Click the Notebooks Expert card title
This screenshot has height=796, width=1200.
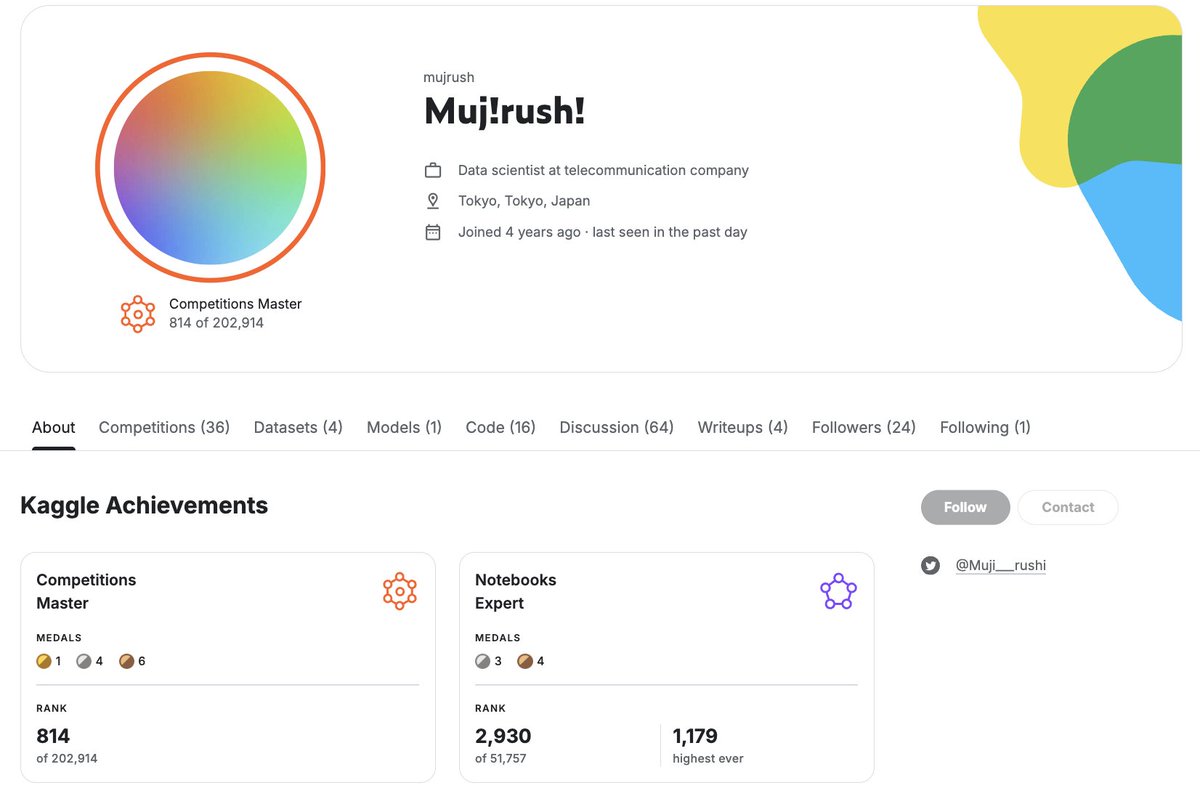pyautogui.click(x=516, y=591)
